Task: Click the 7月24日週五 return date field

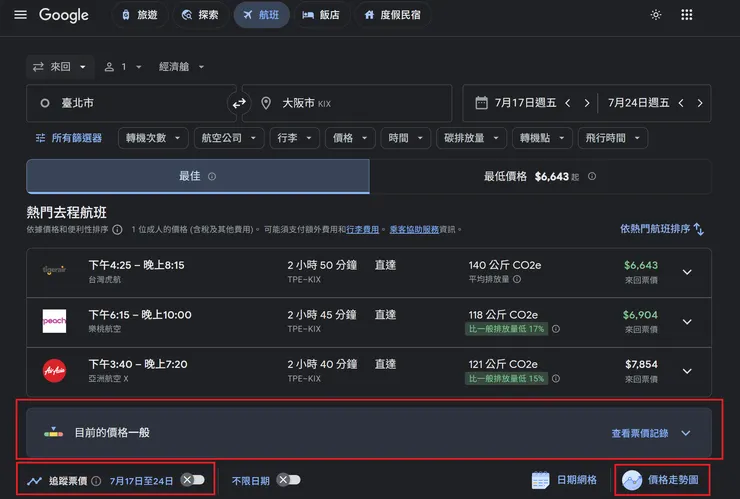Action: pyautogui.click(x=639, y=103)
